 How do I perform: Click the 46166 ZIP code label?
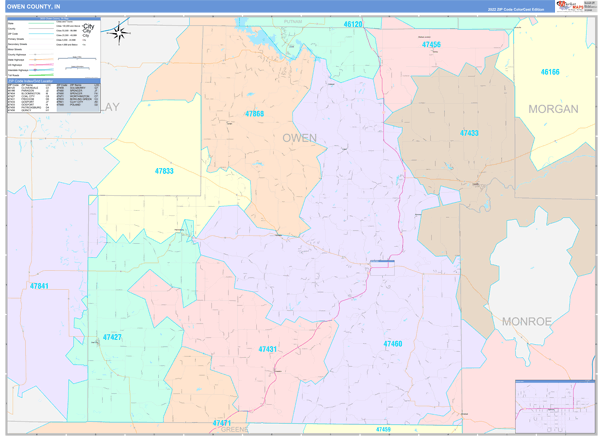550,72
